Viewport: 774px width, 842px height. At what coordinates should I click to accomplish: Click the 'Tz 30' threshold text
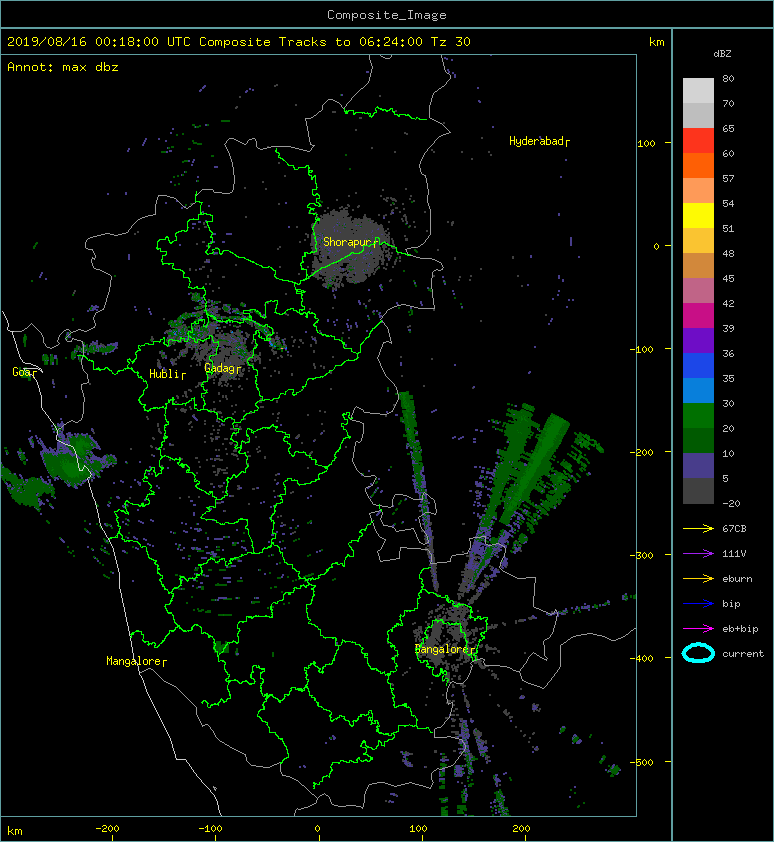[451, 42]
